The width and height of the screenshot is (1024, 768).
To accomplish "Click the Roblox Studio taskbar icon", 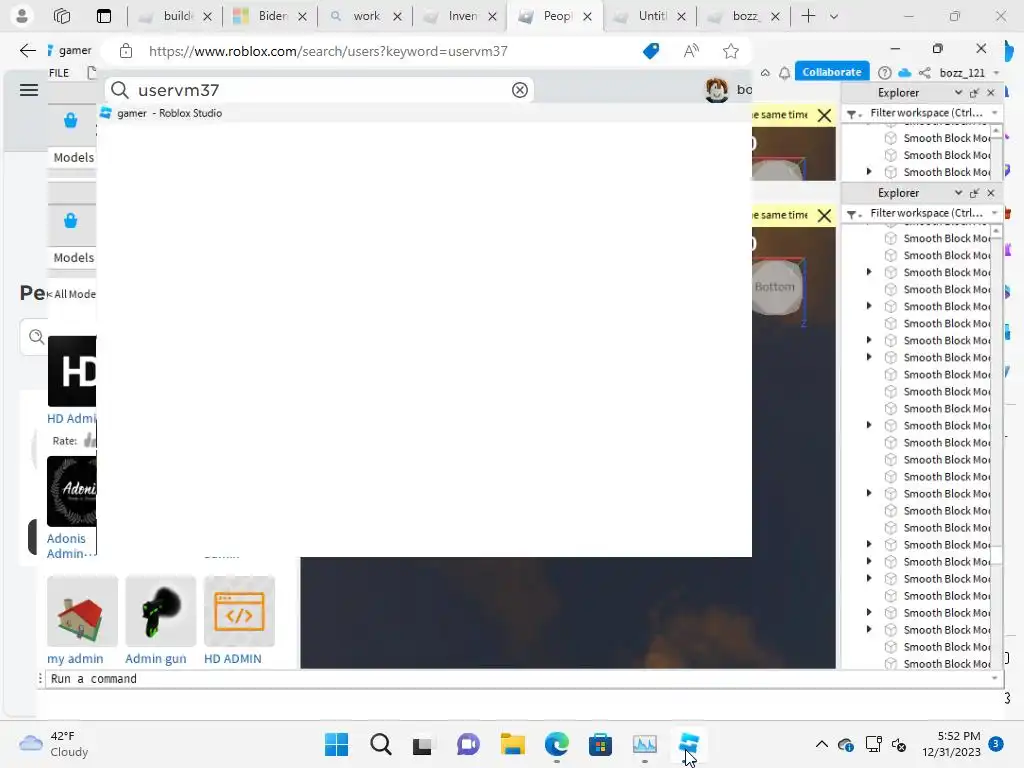I will (688, 744).
